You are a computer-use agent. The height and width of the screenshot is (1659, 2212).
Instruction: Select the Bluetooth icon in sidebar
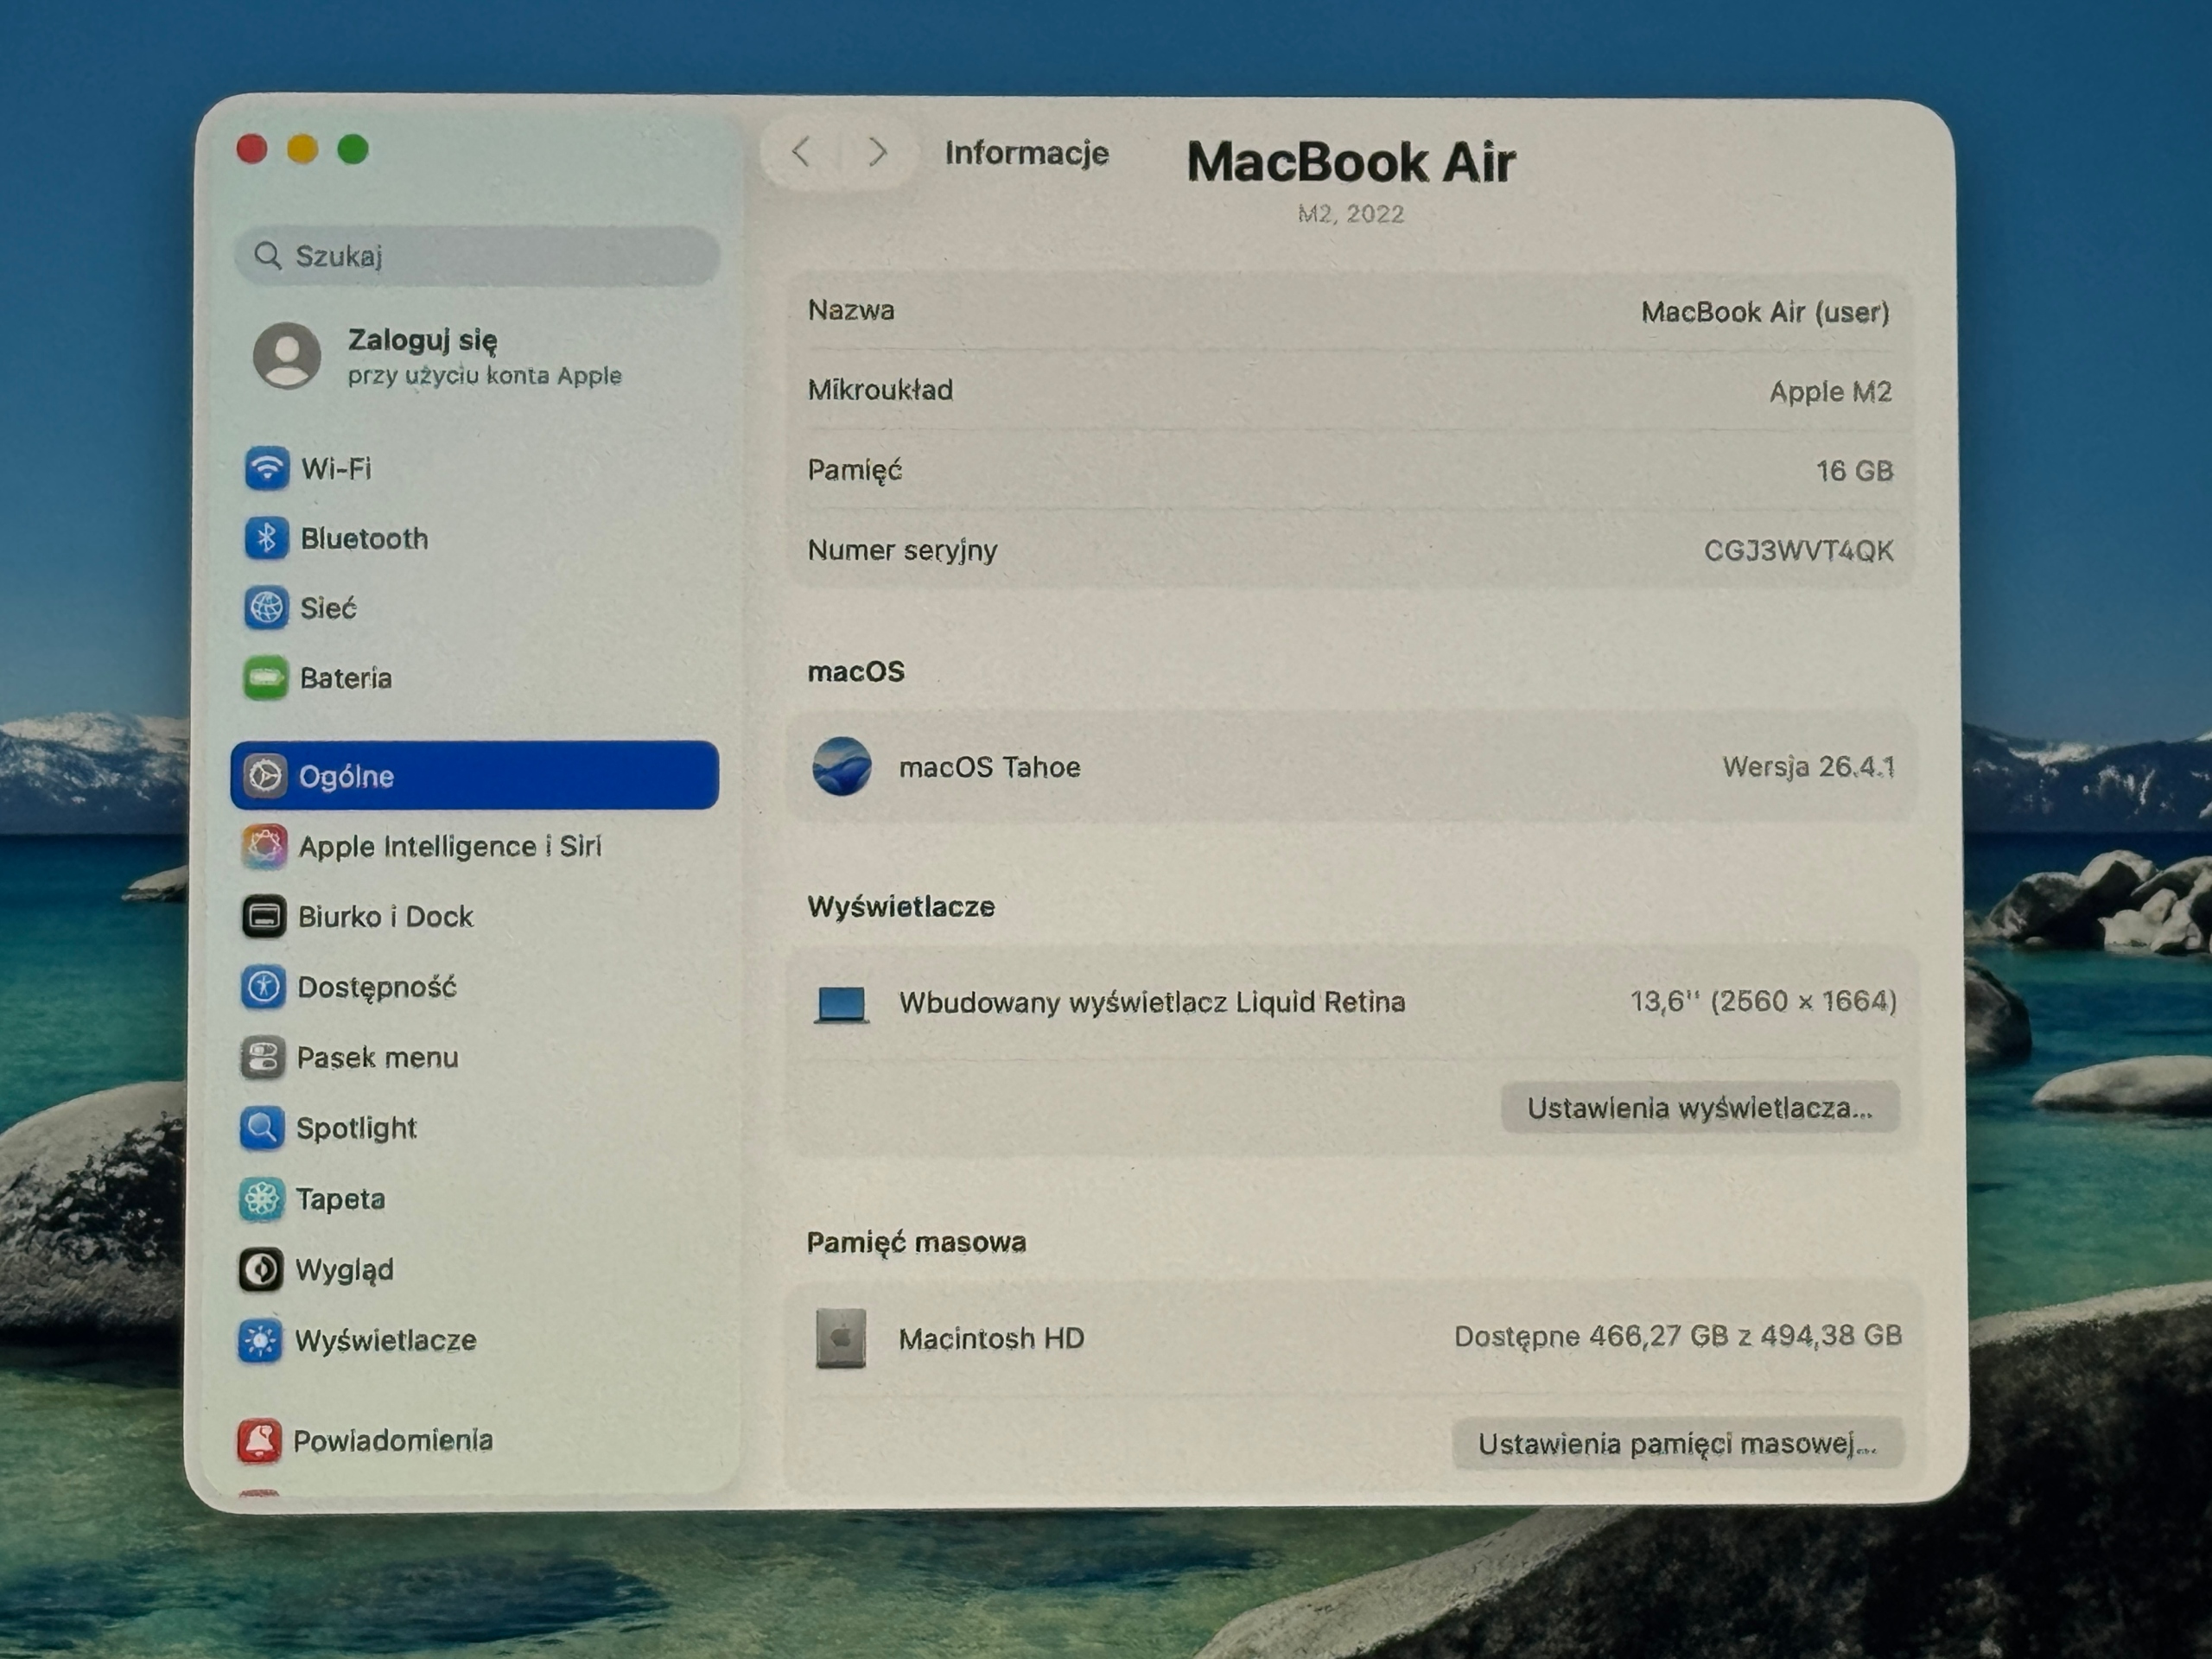coord(266,538)
